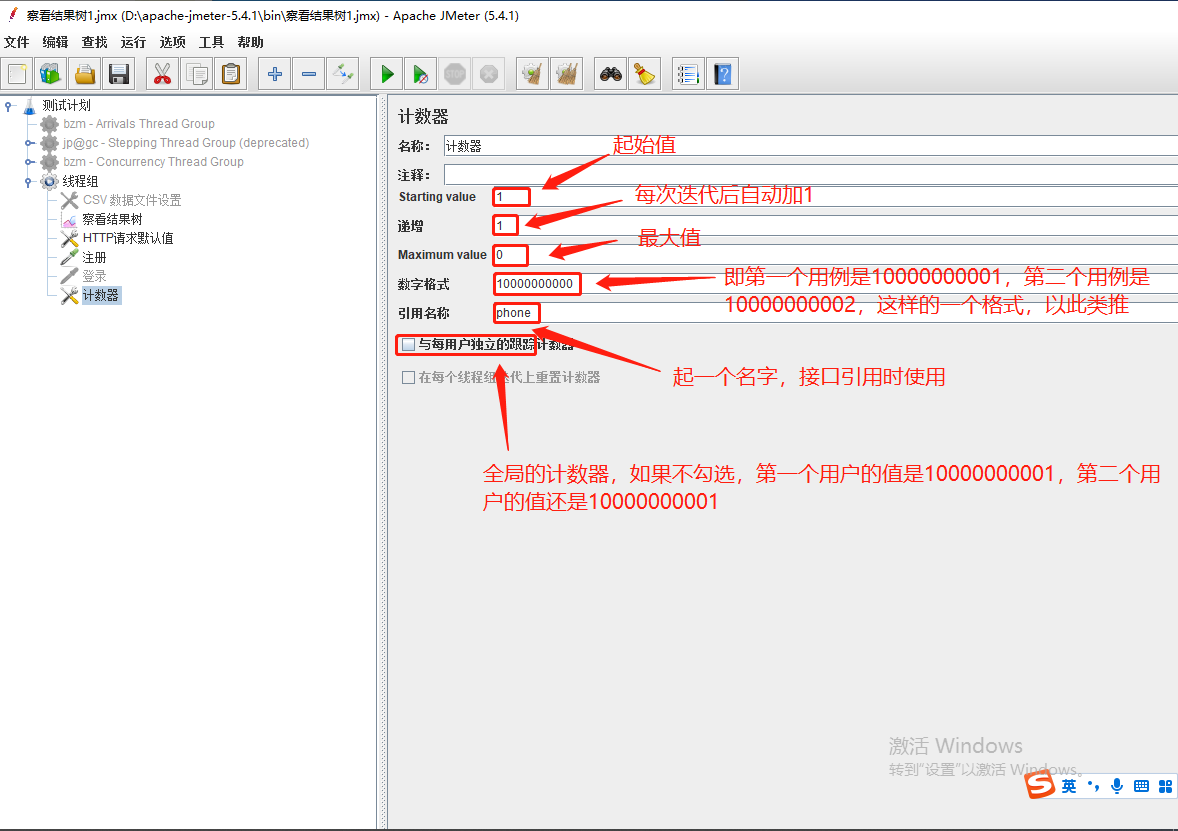1178x831 pixels.
Task: Click the 注释 input field
Action: [811, 175]
